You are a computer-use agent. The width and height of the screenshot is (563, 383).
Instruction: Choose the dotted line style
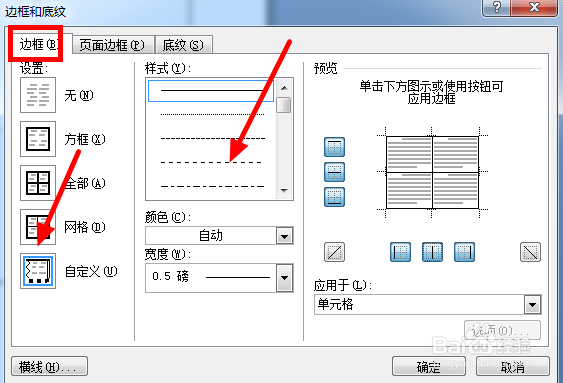click(212, 115)
